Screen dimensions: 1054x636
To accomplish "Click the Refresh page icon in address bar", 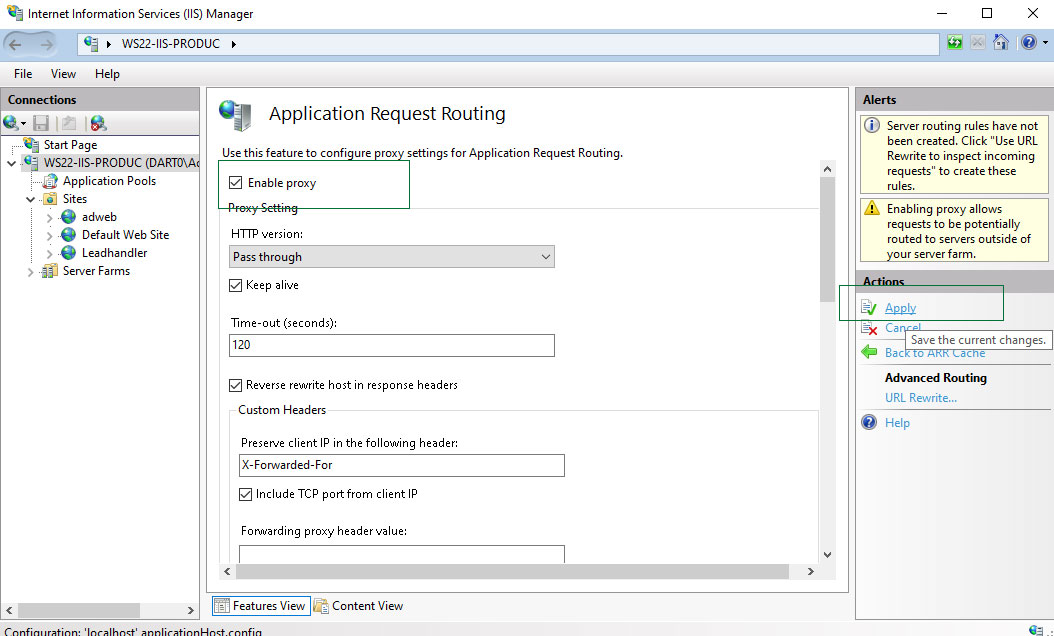I will (x=955, y=43).
